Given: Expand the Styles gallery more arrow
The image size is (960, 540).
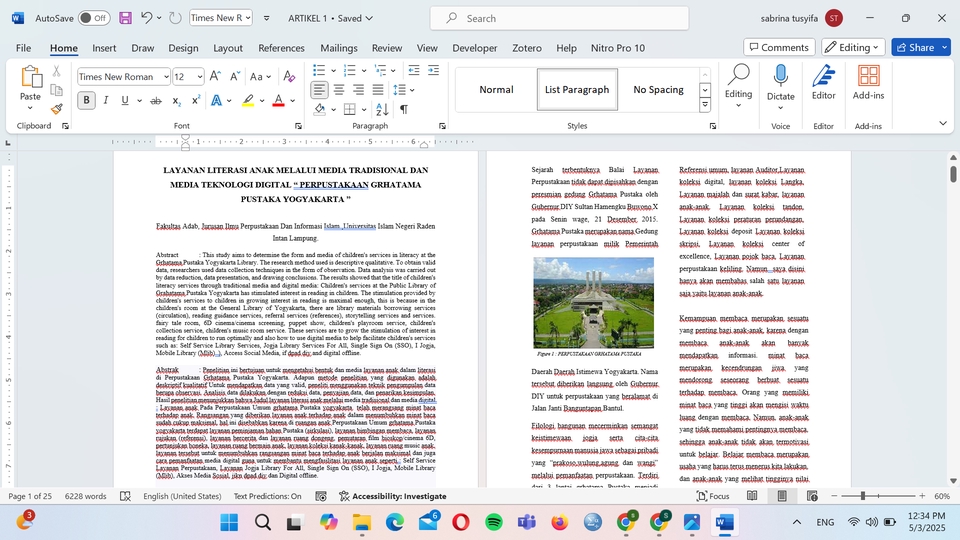Looking at the screenshot, I should (x=705, y=105).
